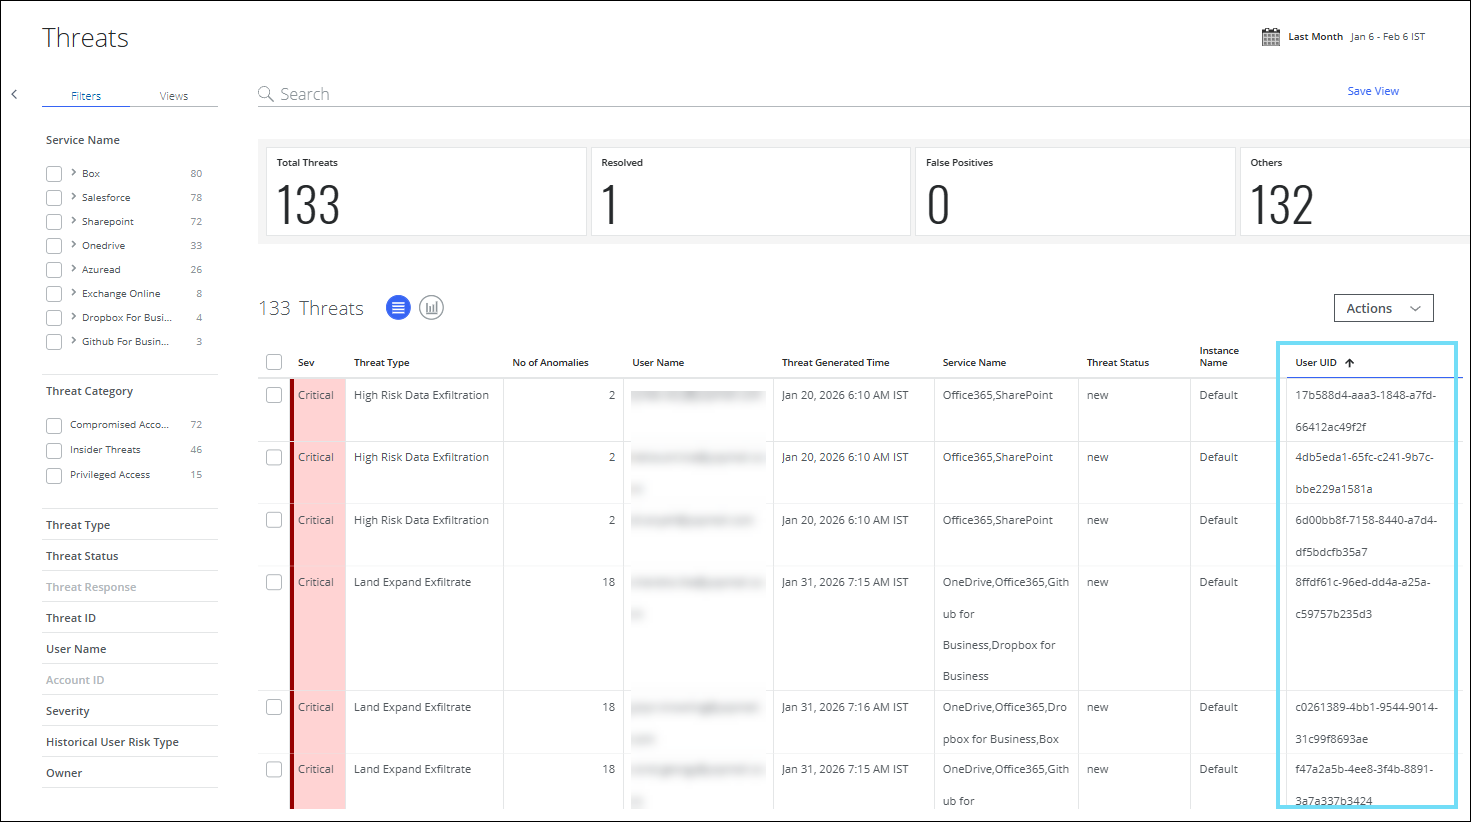Expand the Box service chevron

(x=74, y=173)
